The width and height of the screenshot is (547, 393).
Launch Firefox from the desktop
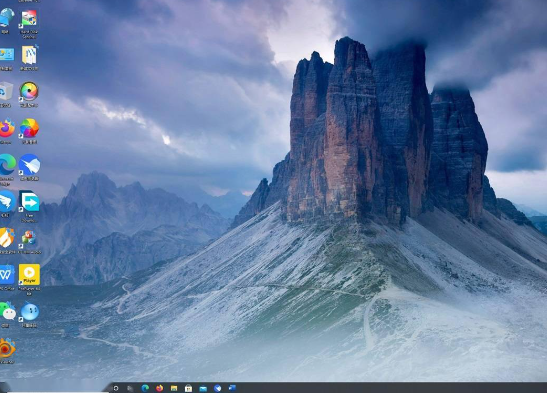click(x=7, y=128)
